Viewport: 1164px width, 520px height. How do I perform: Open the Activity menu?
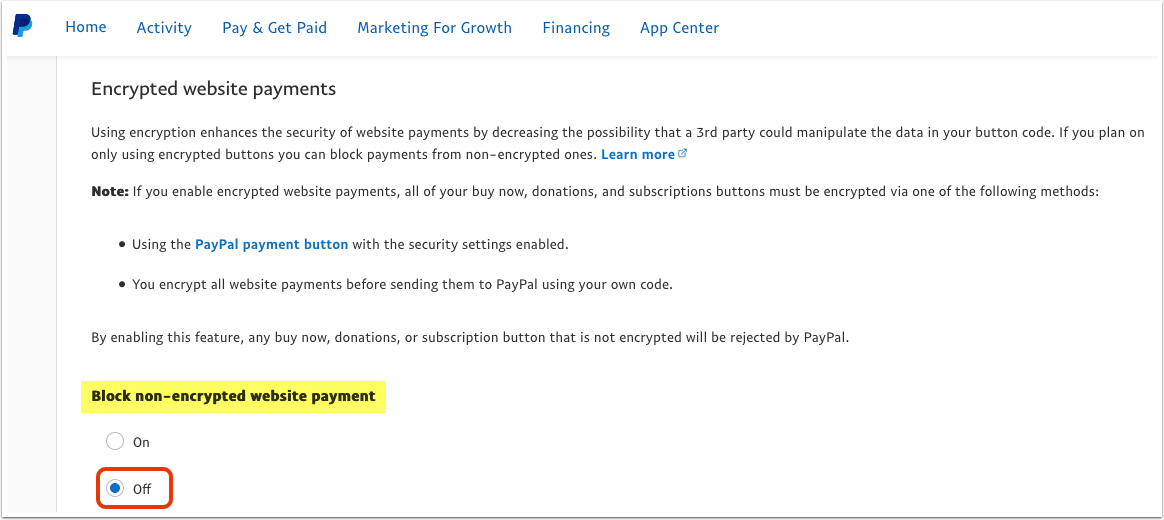[x=164, y=28]
